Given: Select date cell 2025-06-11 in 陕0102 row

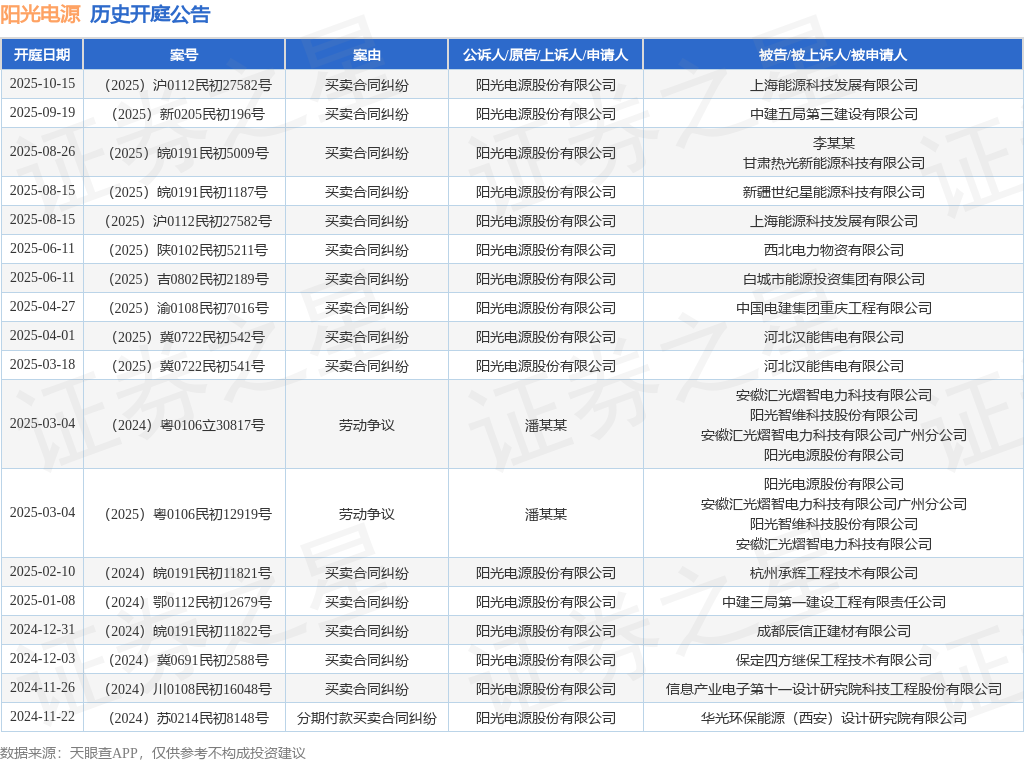Looking at the screenshot, I should 42,249.
